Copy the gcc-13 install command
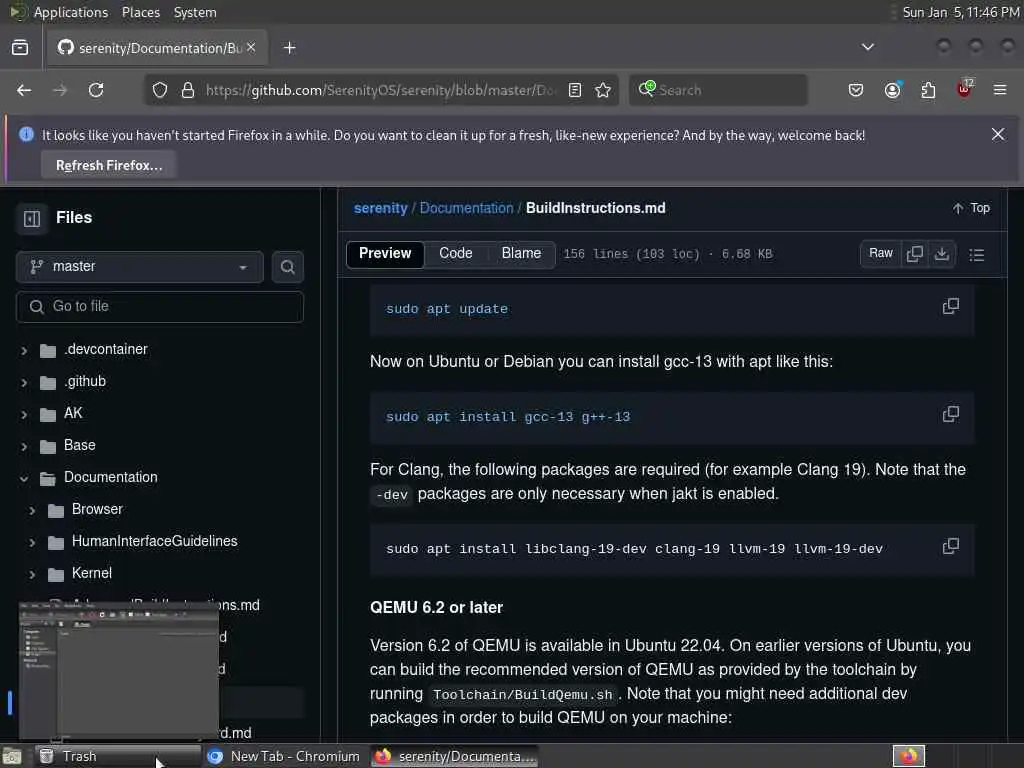This screenshot has width=1024, height=768. click(x=951, y=414)
